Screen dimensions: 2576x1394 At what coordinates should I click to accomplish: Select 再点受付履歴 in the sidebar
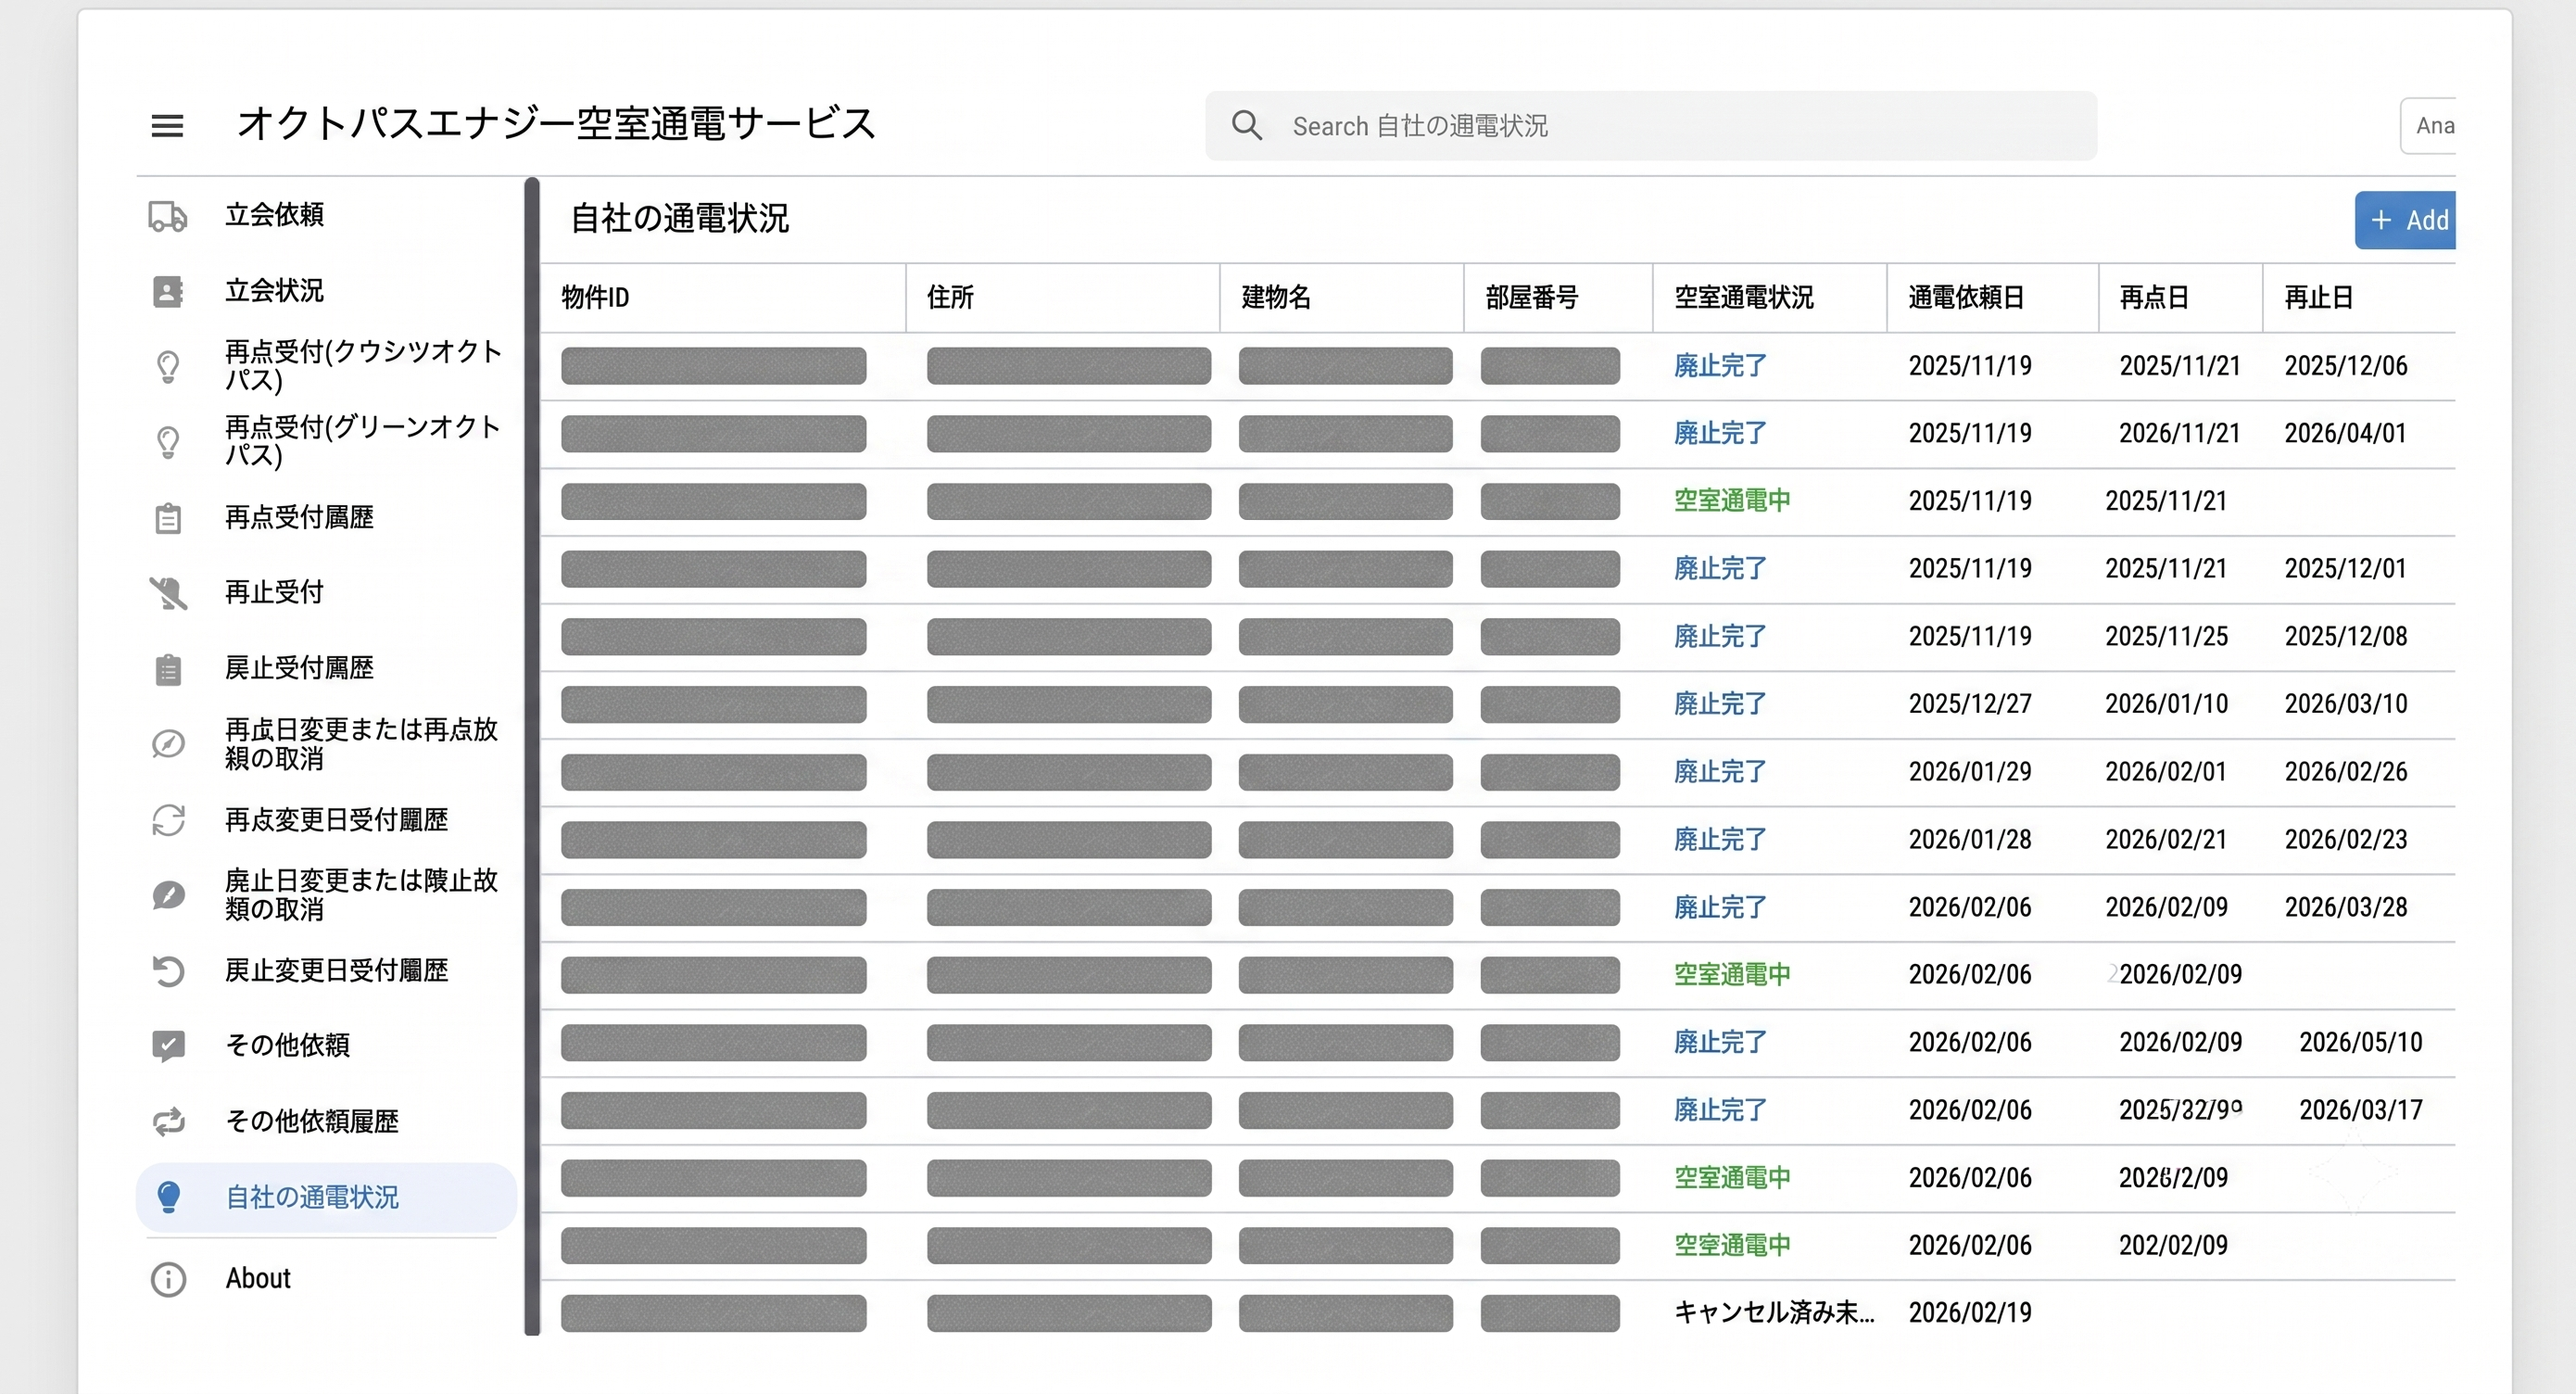pyautogui.click(x=299, y=517)
